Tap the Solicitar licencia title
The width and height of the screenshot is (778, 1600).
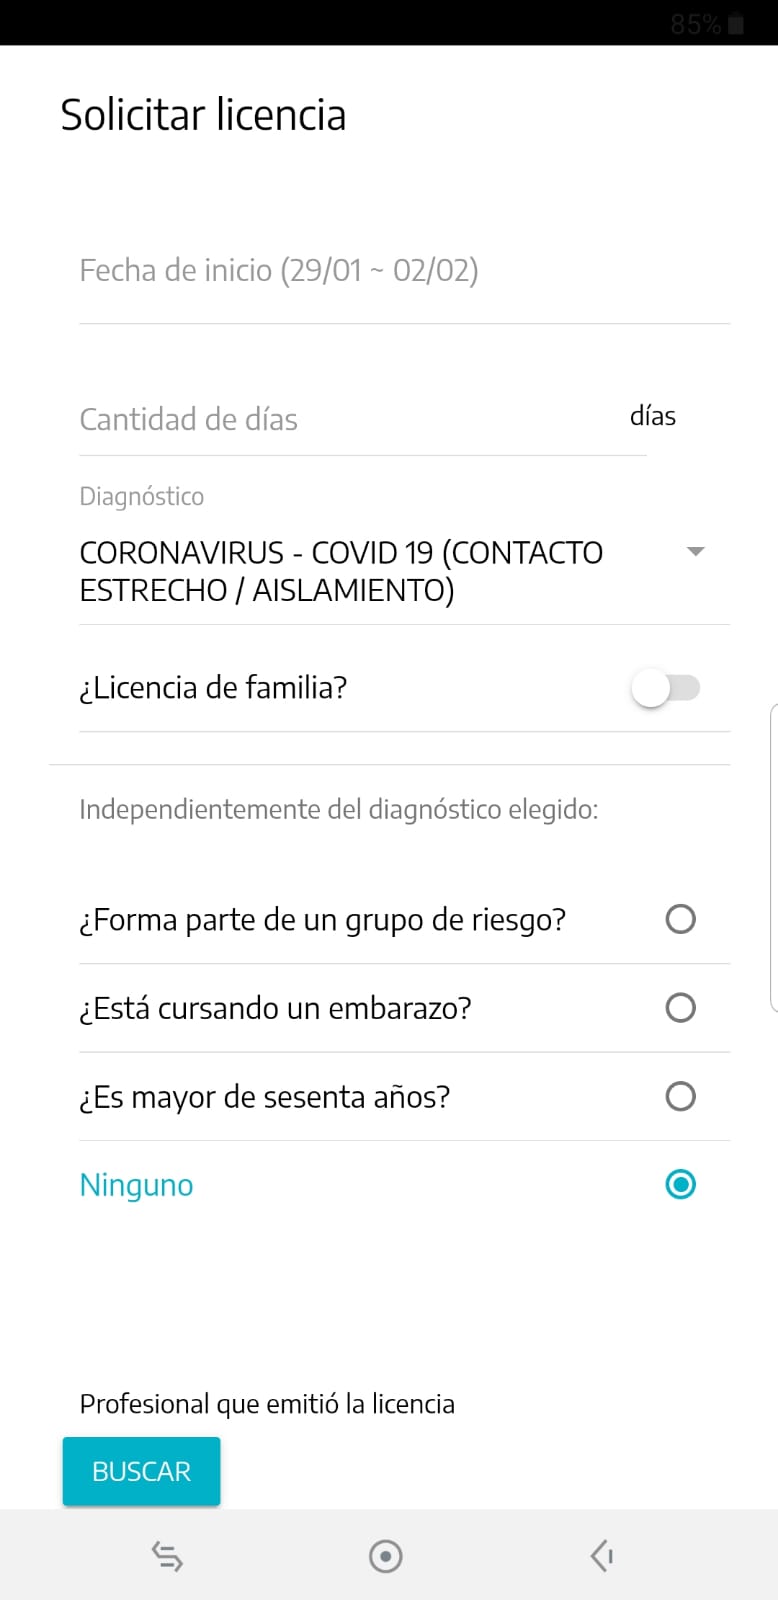(x=203, y=115)
